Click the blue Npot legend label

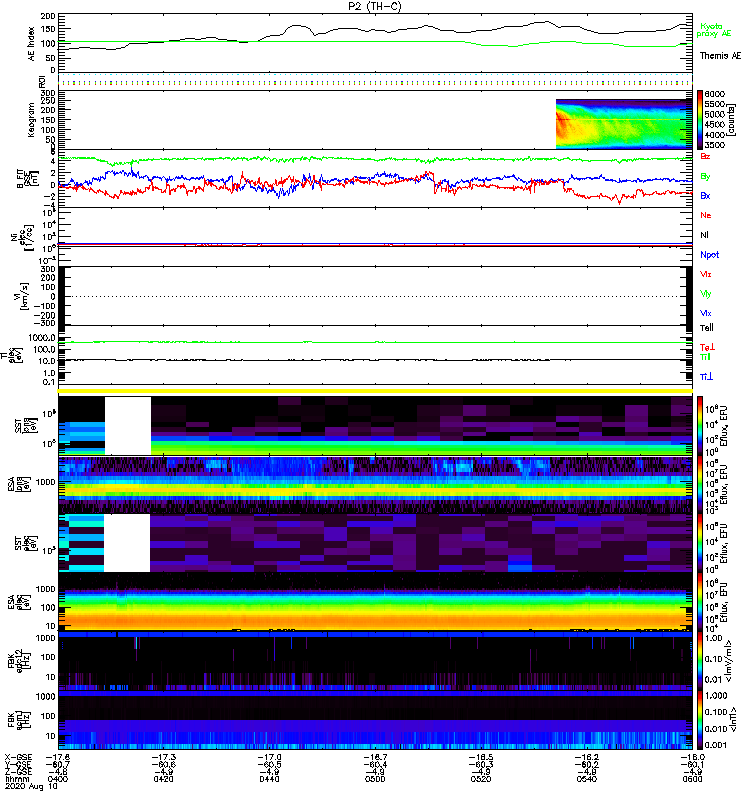click(x=709, y=254)
